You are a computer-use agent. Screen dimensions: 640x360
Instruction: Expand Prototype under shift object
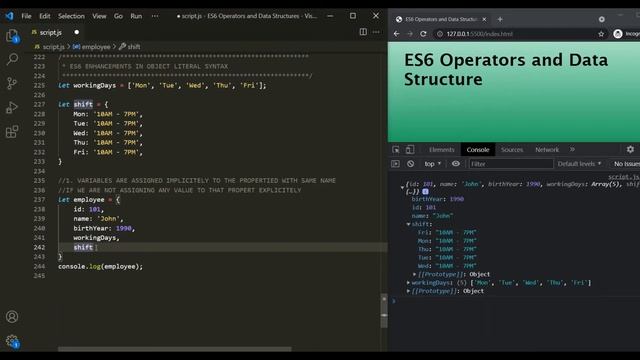(414, 274)
